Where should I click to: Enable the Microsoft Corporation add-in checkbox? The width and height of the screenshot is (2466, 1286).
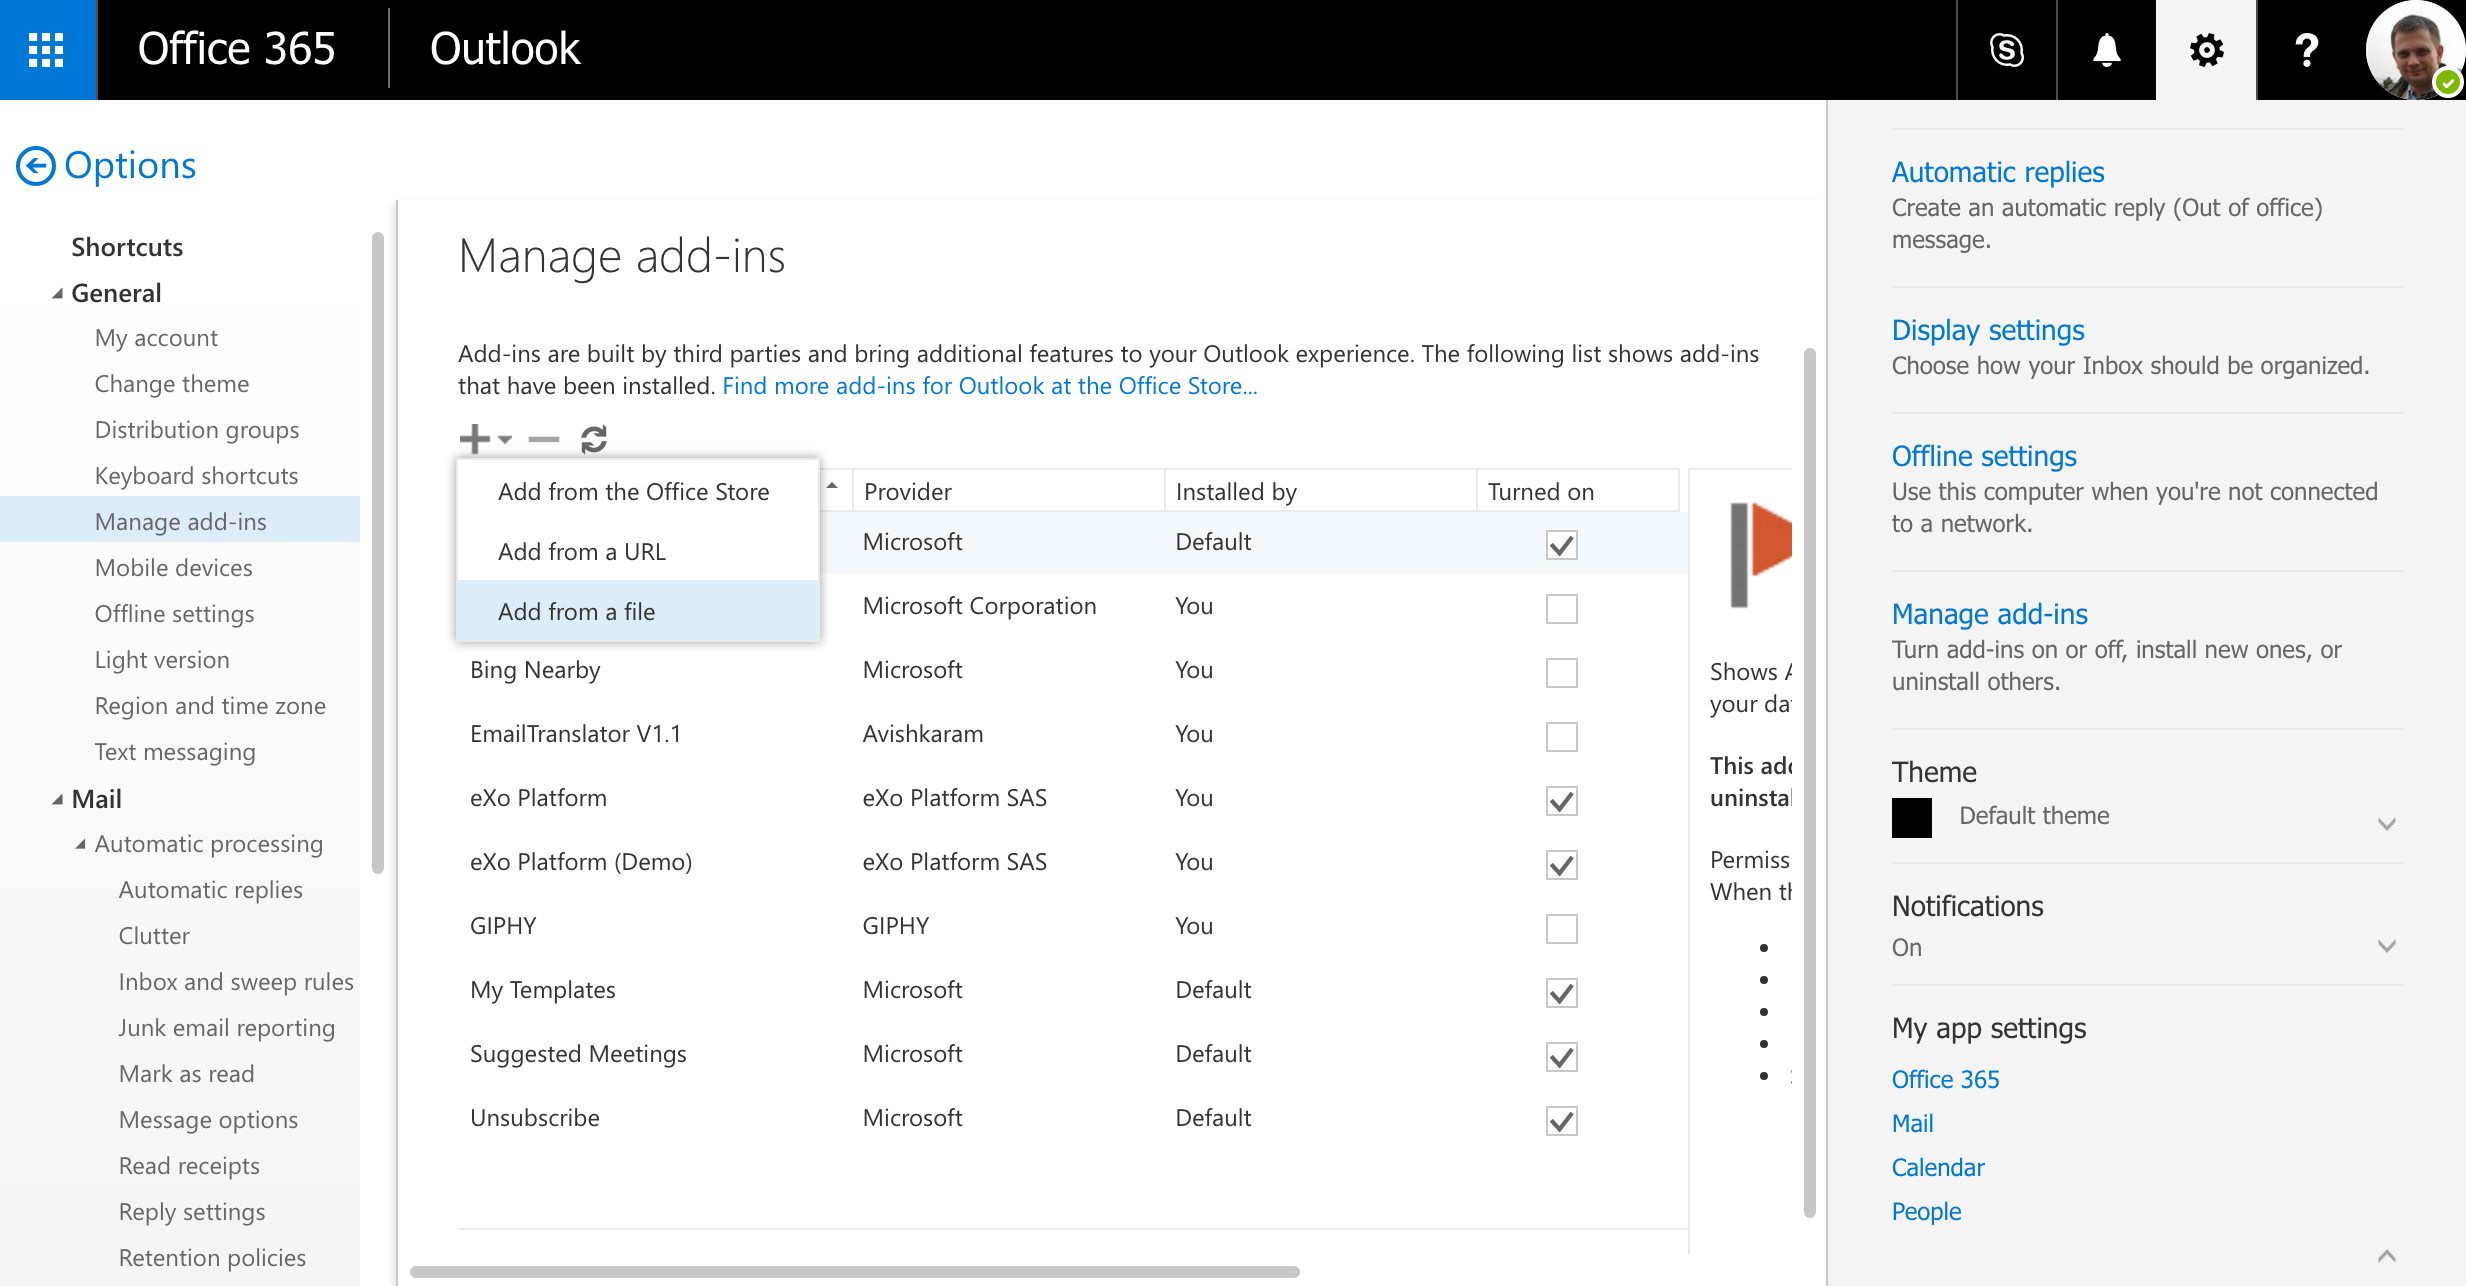point(1561,609)
